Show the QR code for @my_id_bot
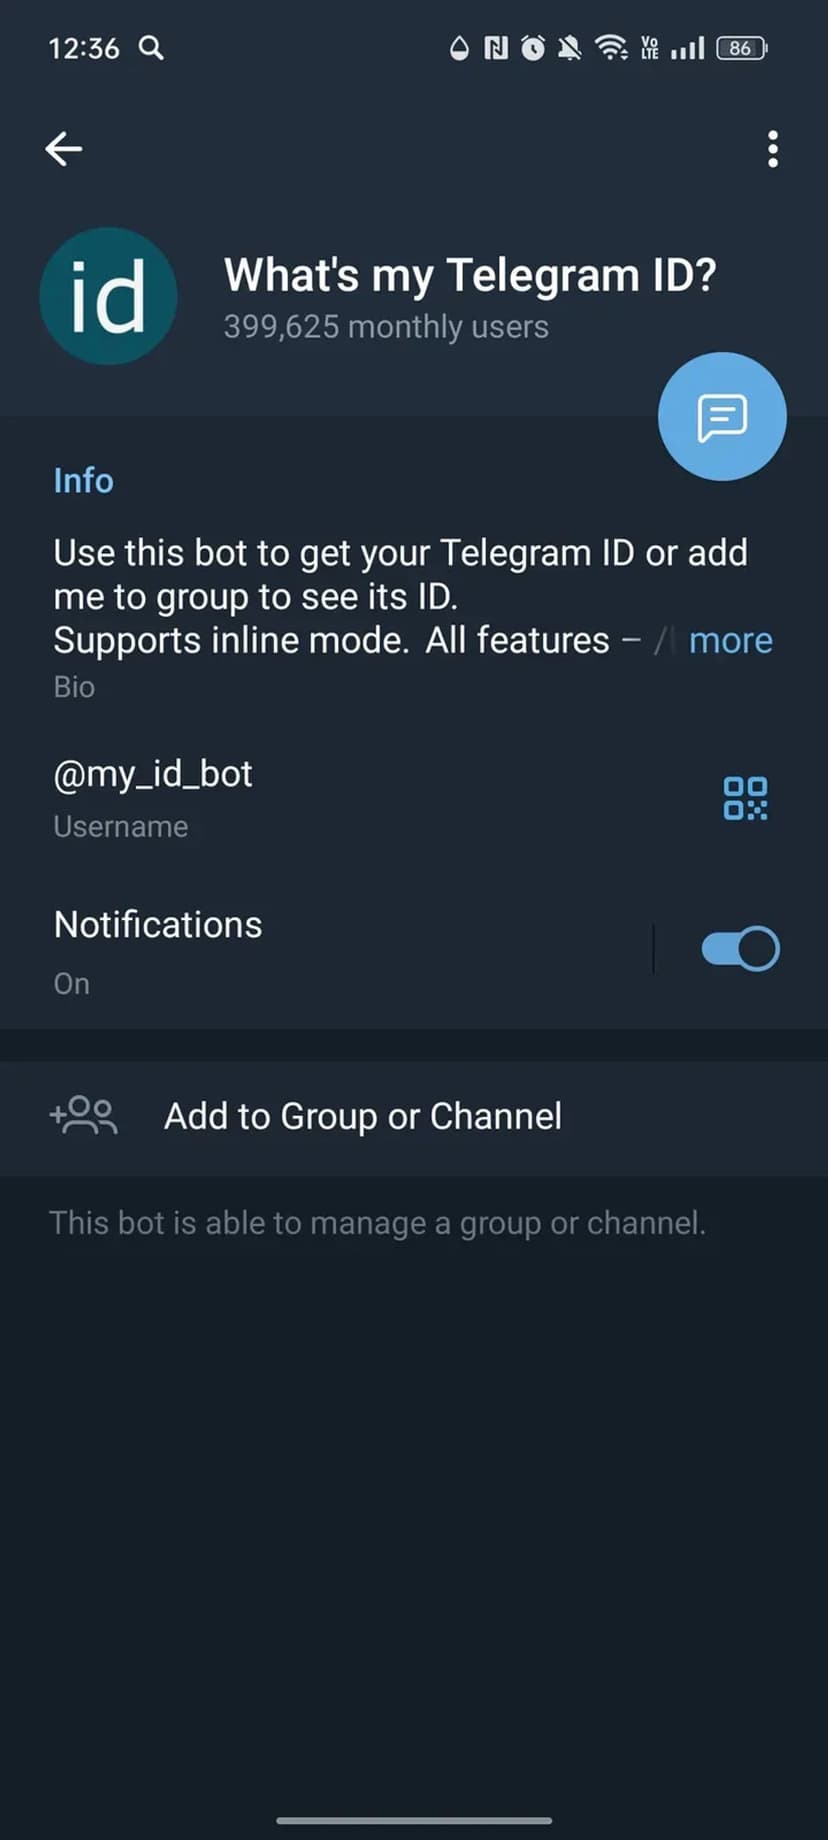The height and width of the screenshot is (1840, 828). click(745, 798)
